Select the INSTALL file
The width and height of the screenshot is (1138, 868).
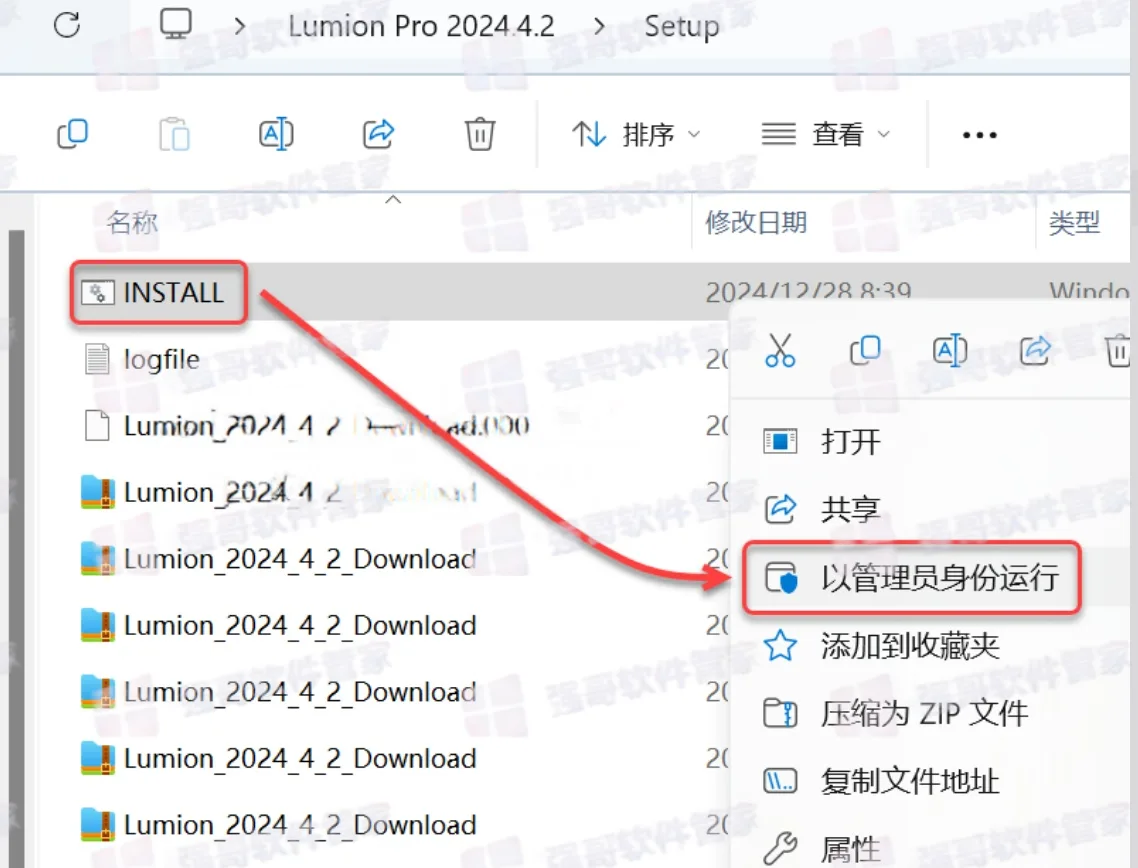[x=173, y=292]
